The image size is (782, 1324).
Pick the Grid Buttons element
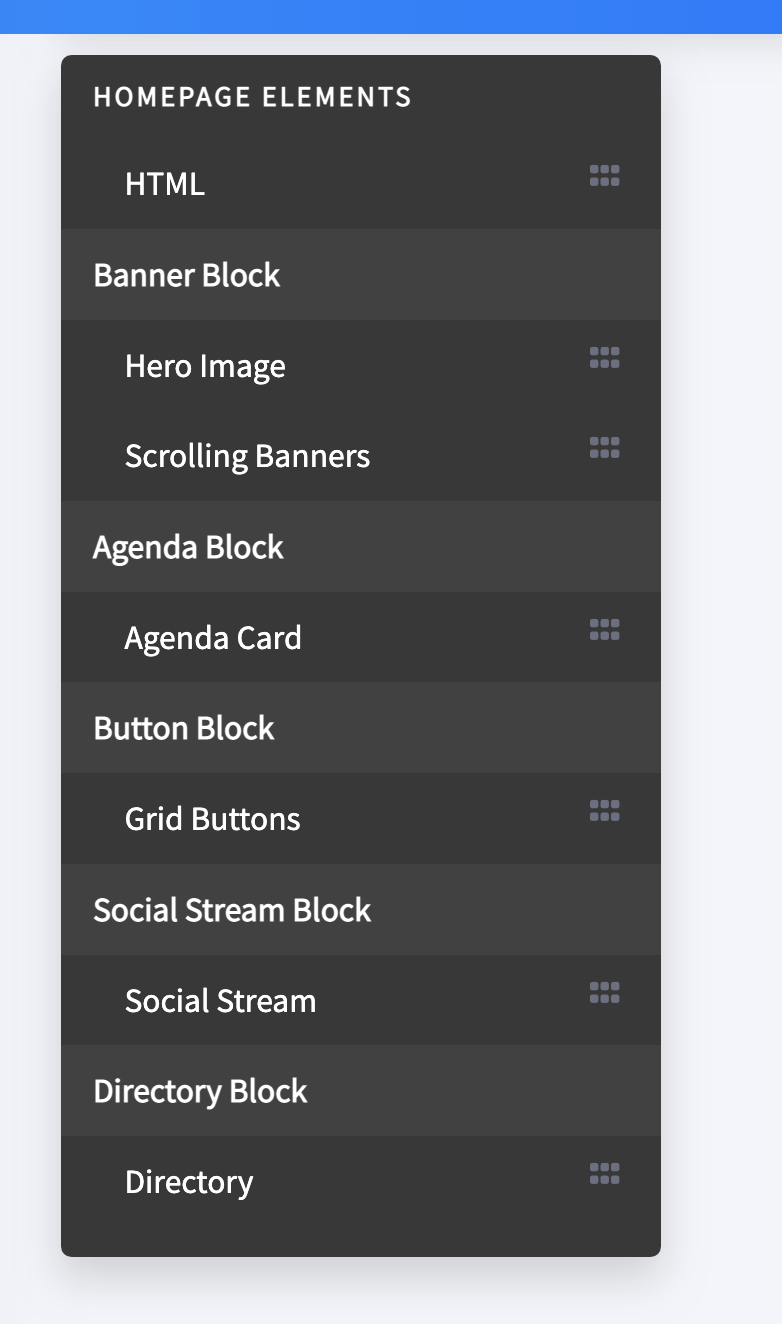point(361,818)
